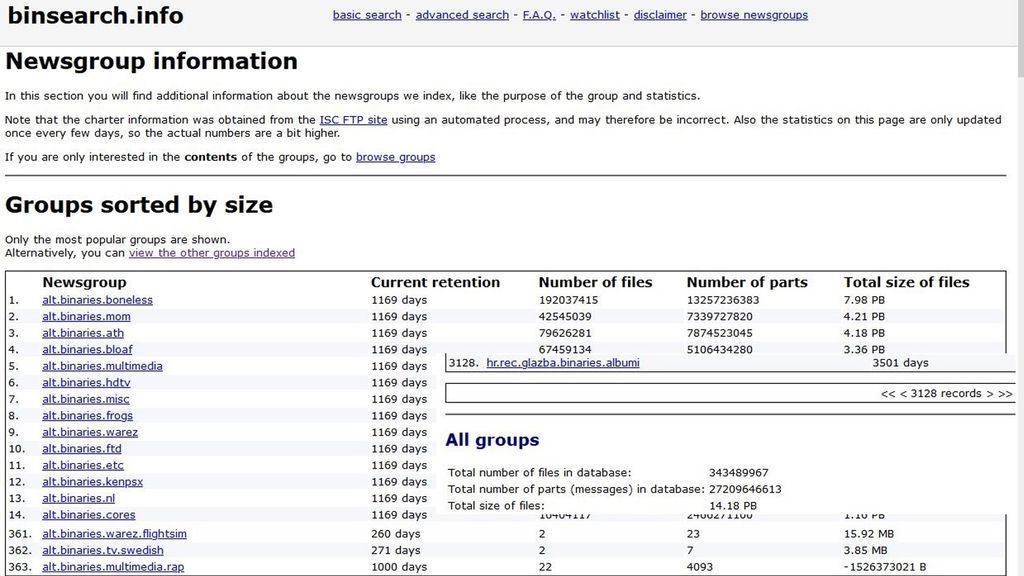
Task: Go to the next records page
Action: [x=991, y=393]
